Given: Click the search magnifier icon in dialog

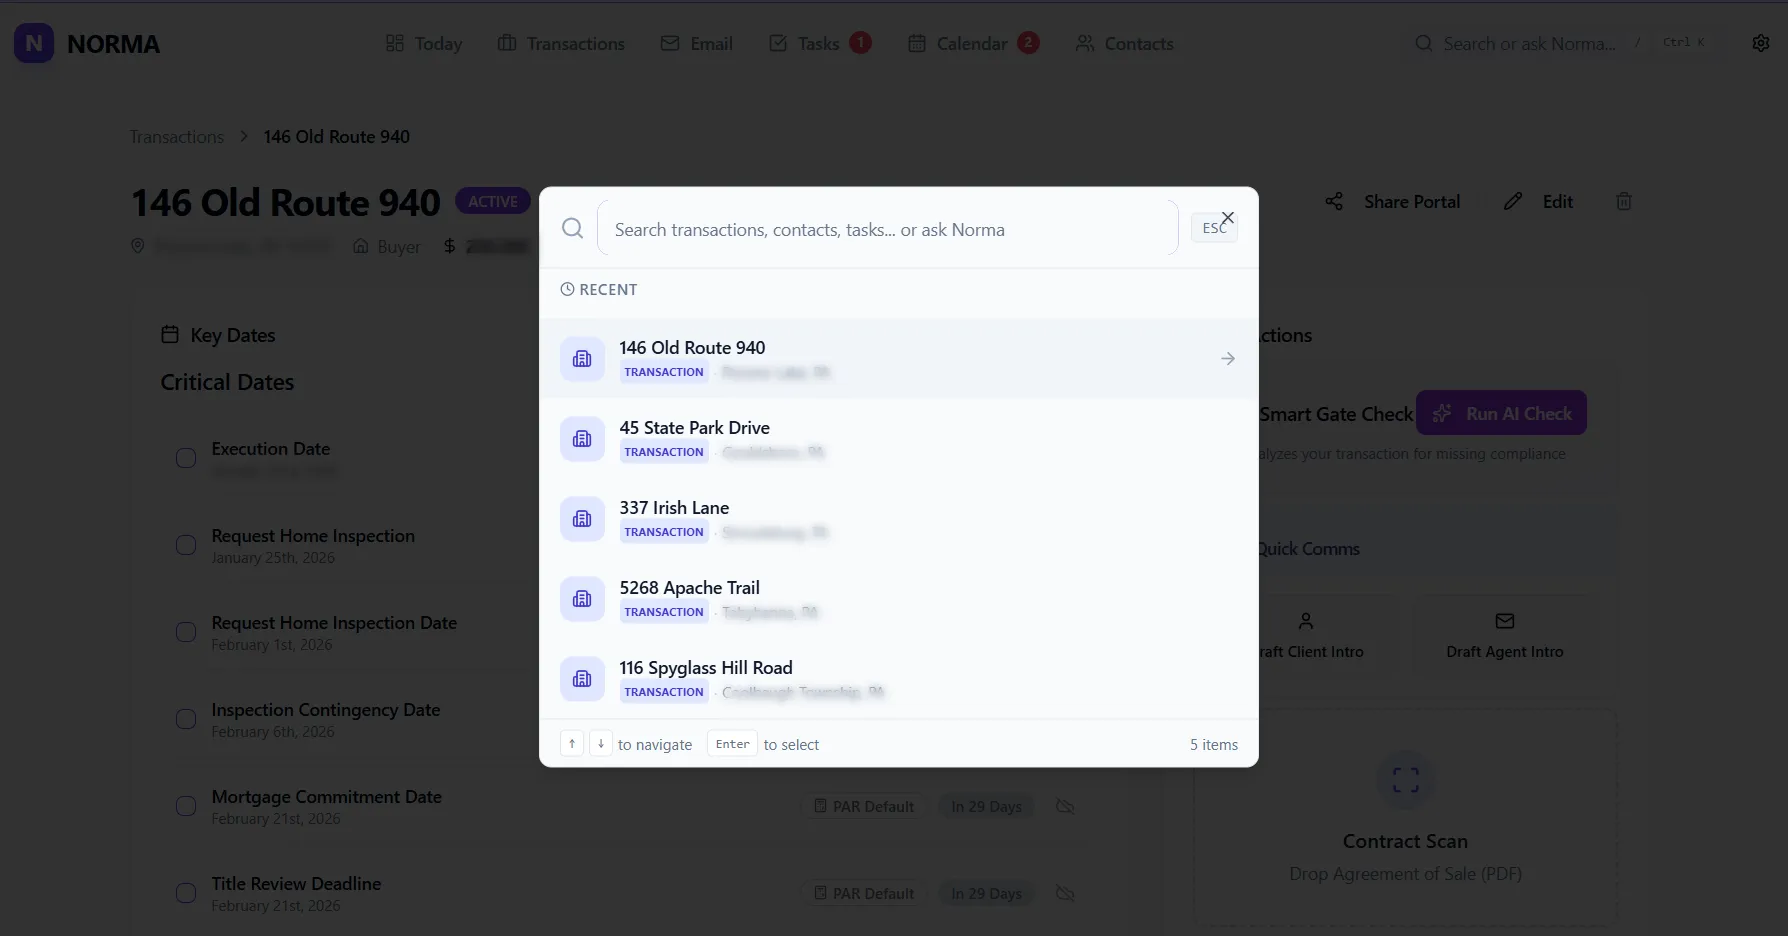Looking at the screenshot, I should [572, 229].
